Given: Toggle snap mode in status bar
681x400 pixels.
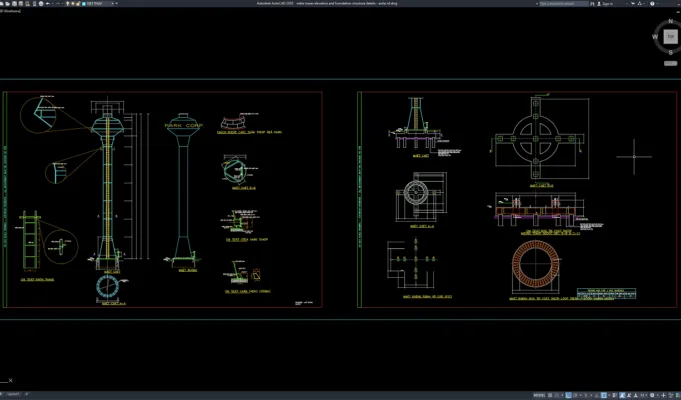Looking at the screenshot, I should (556, 395).
